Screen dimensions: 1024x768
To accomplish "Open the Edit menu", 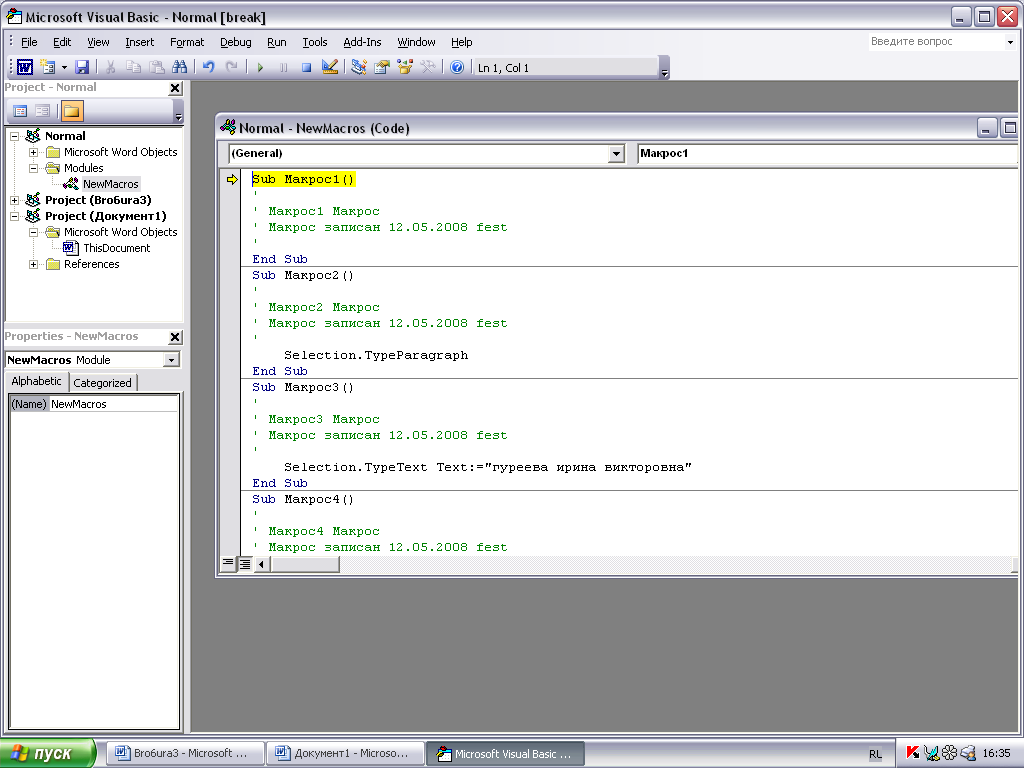I will point(62,42).
